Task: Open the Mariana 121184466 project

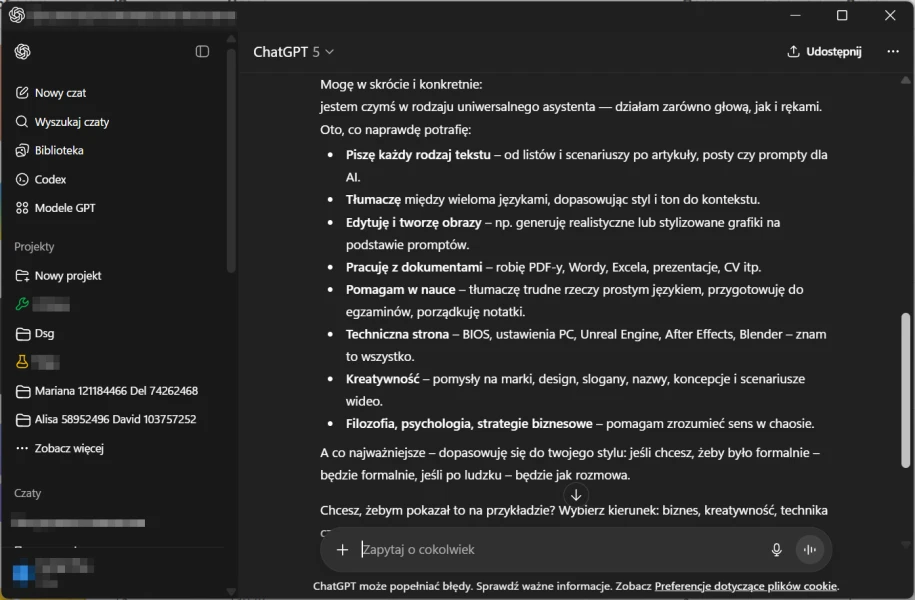Action: [x=115, y=391]
